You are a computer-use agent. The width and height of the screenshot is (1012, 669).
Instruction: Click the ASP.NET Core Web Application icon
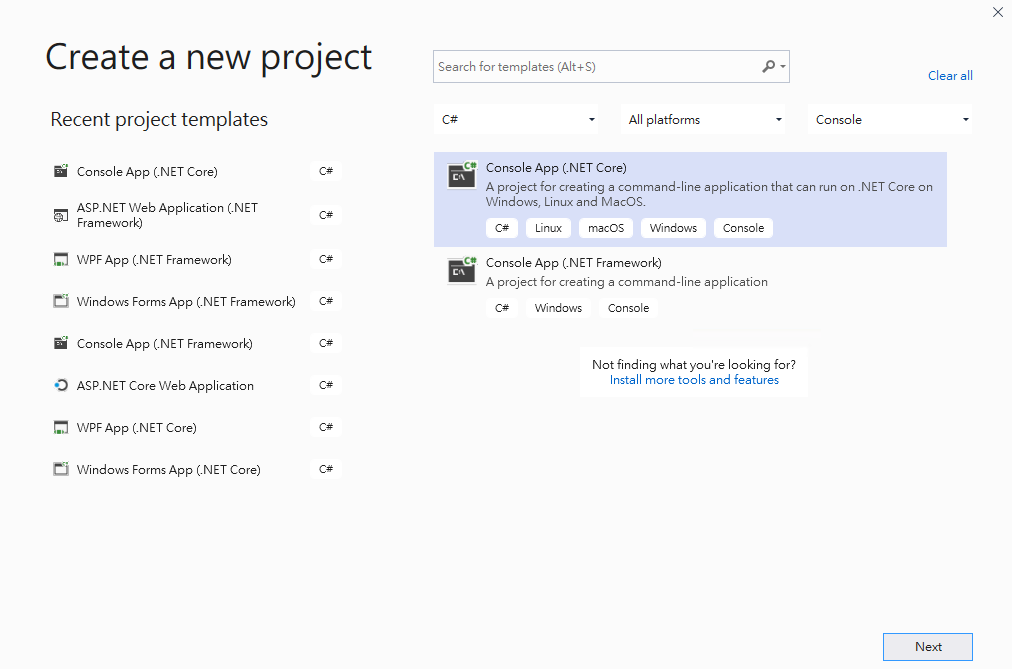coord(61,385)
